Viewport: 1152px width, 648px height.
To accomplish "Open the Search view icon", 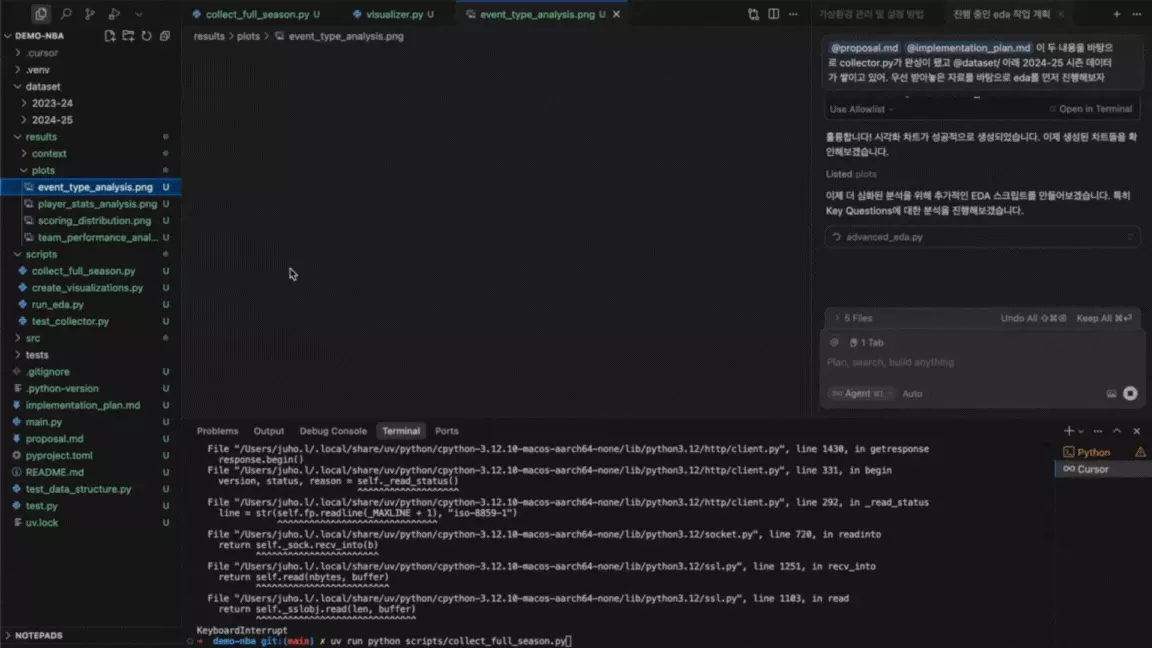I will [66, 13].
